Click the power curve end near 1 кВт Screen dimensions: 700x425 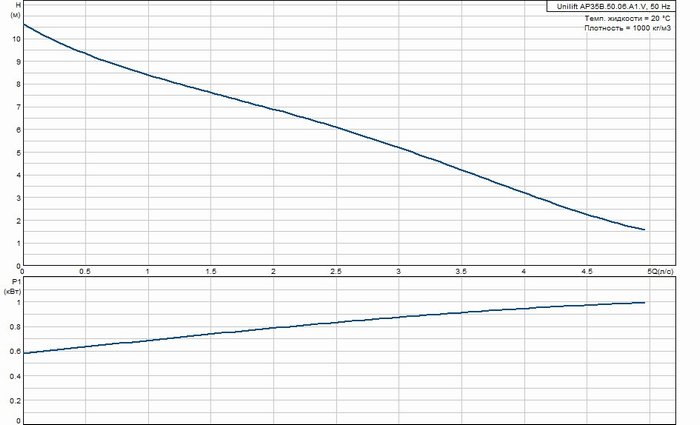coord(644,303)
